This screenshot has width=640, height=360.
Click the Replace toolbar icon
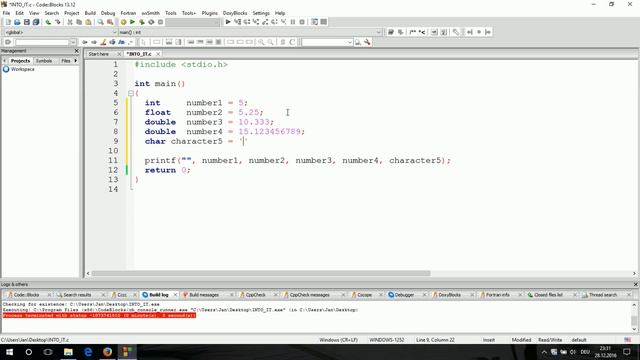click(x=110, y=22)
